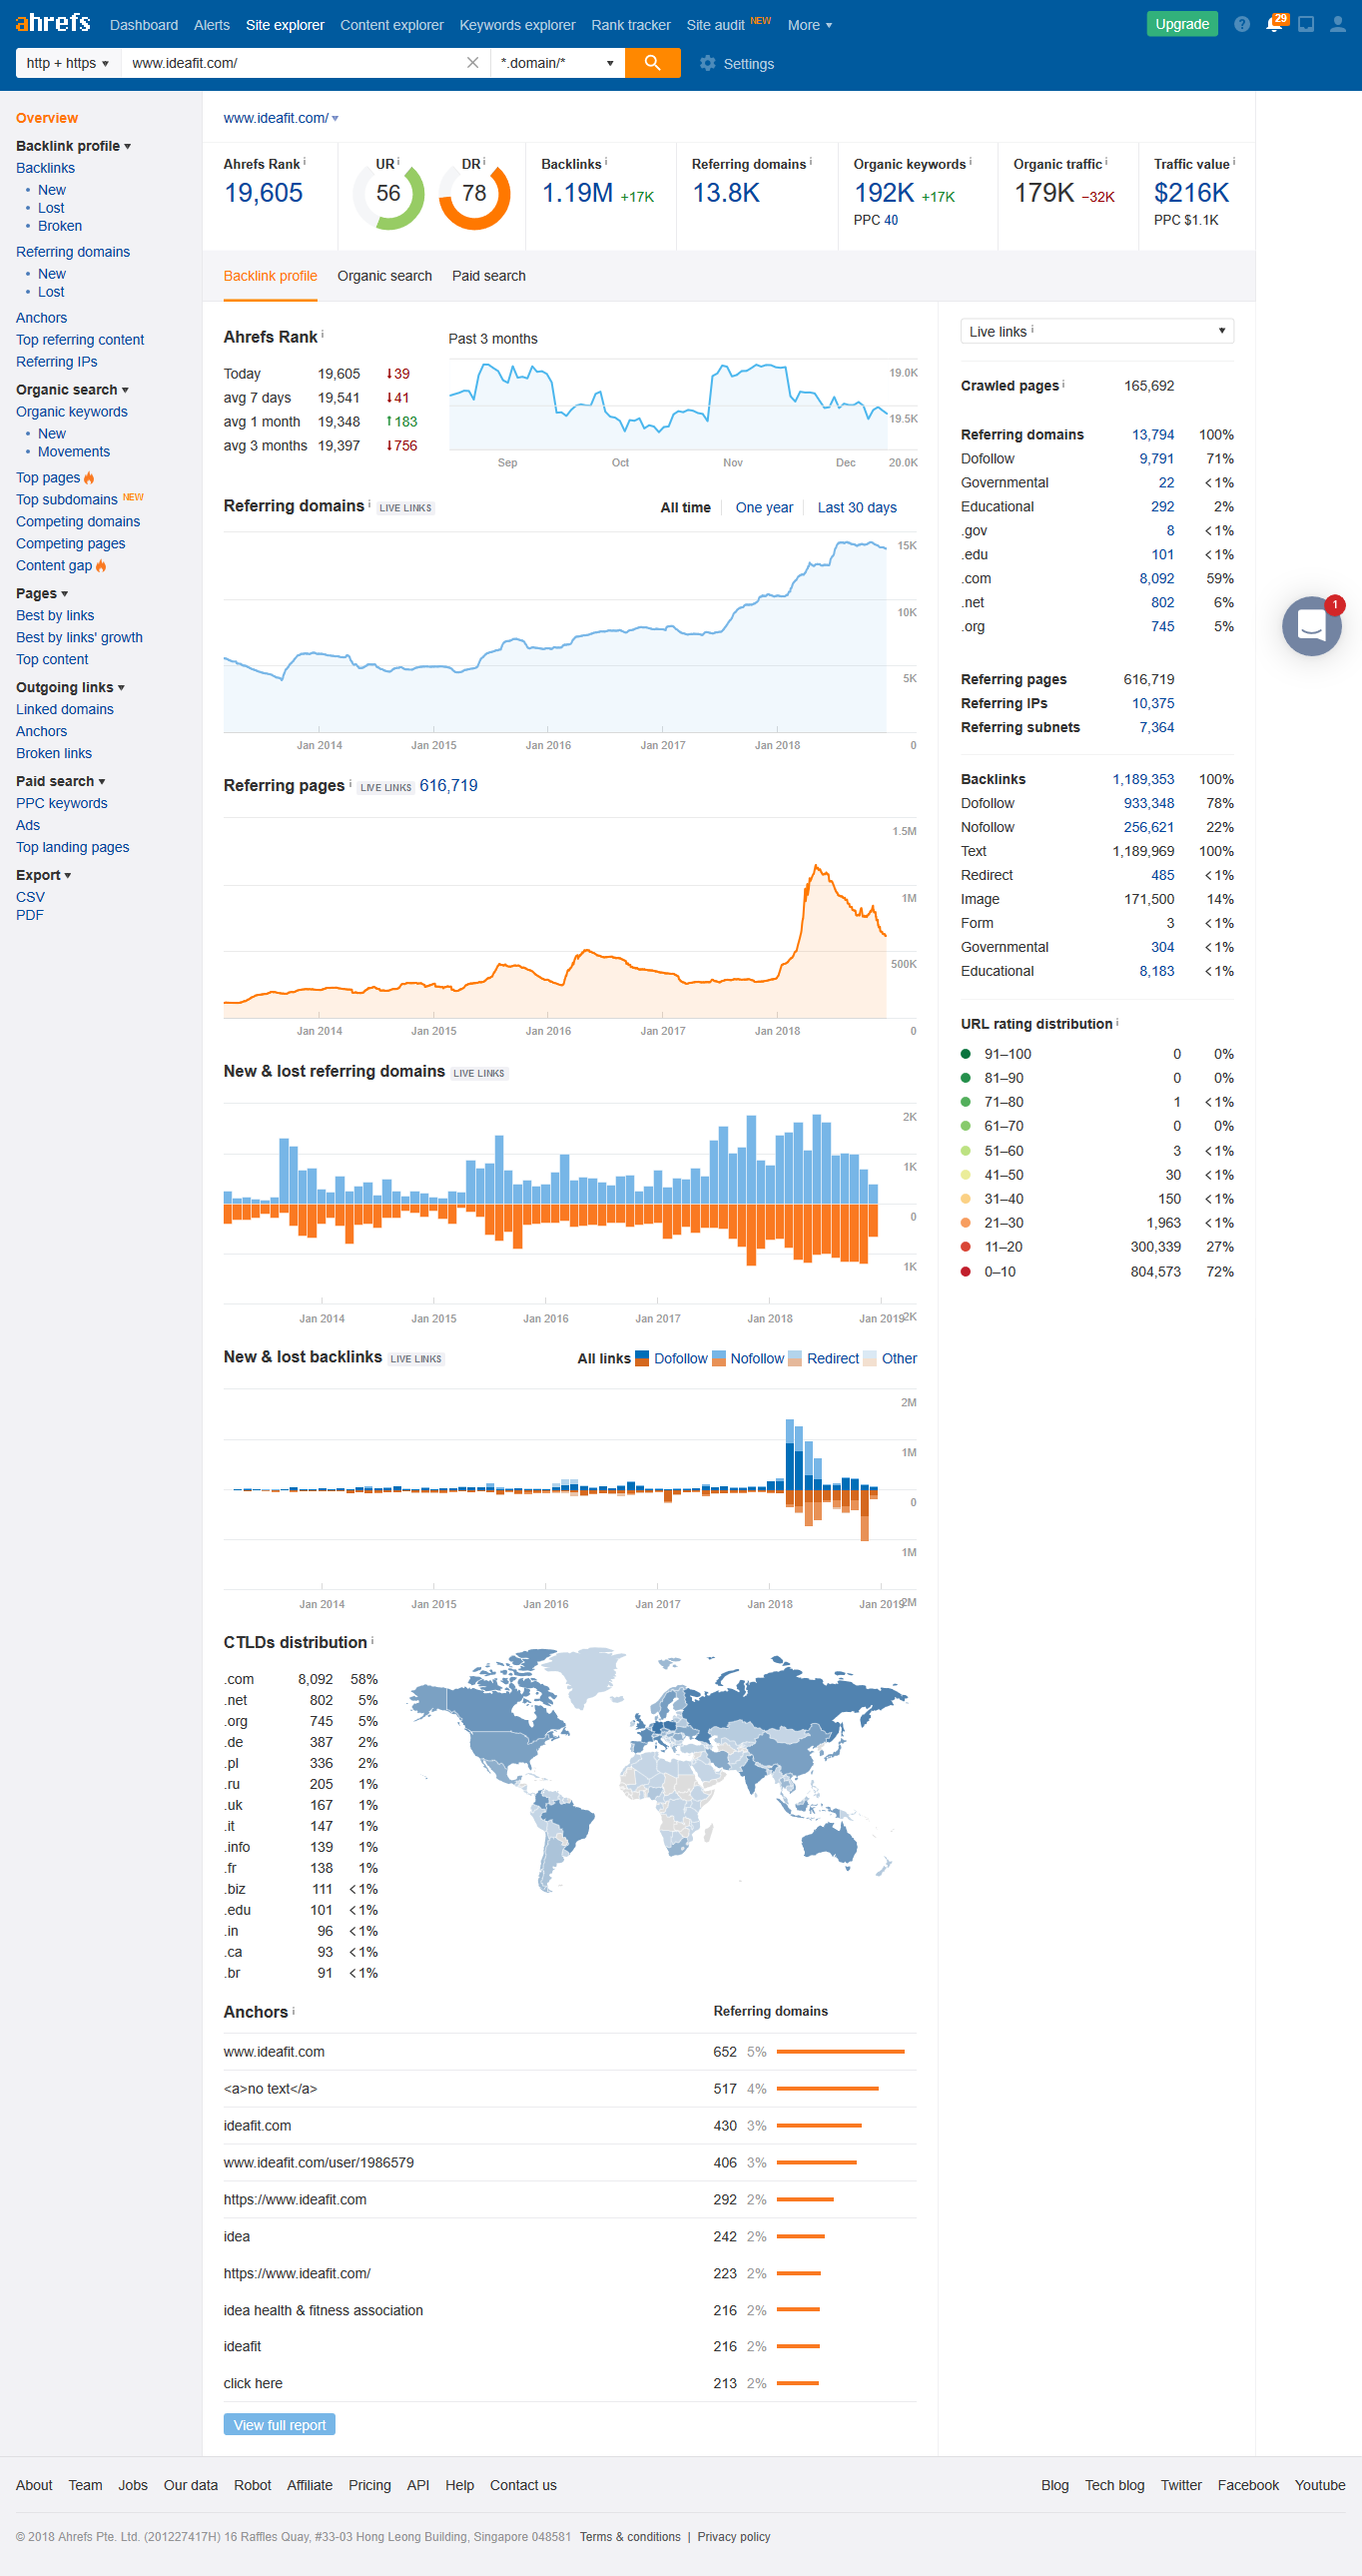
Task: Click the green Upgrade button
Action: point(1181,24)
